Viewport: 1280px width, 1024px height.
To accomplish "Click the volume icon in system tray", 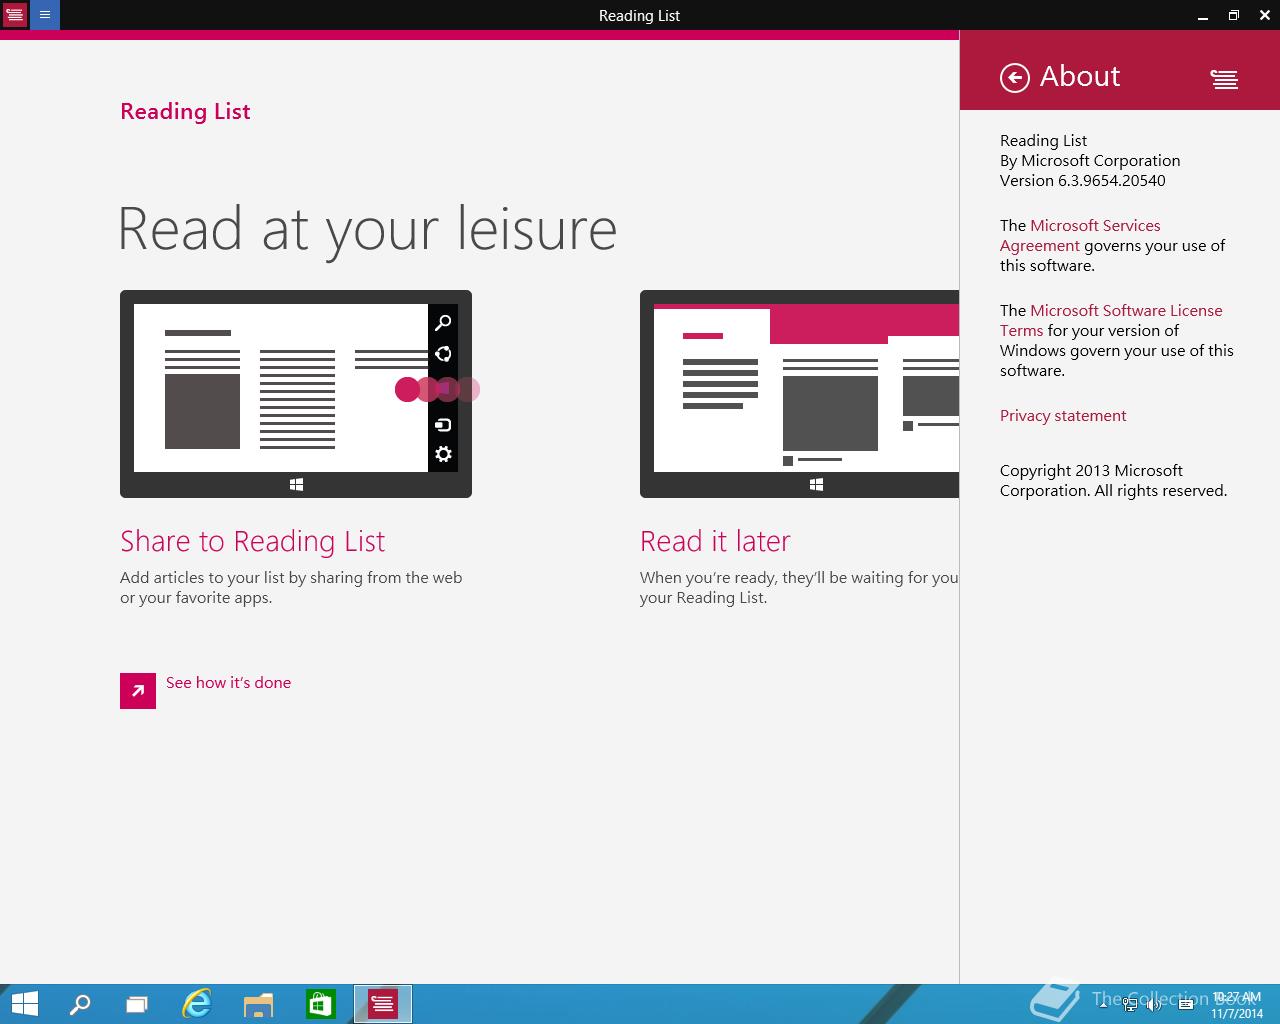I will point(1154,1005).
